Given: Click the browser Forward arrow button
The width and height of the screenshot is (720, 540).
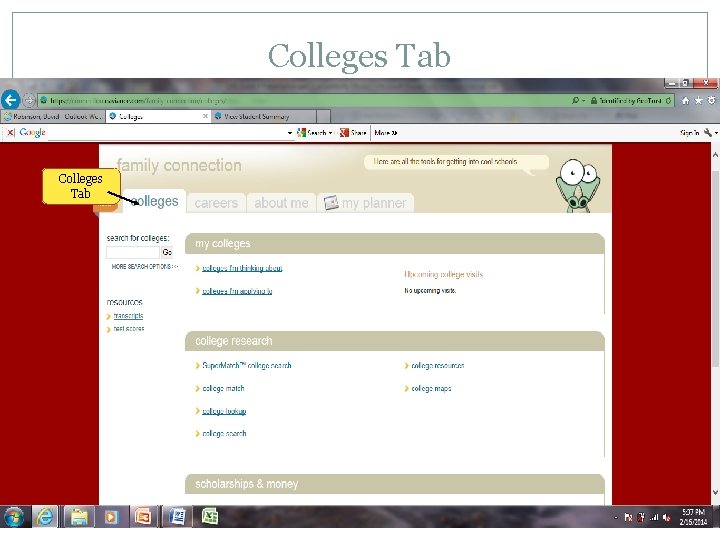Looking at the screenshot, I should (28, 100).
